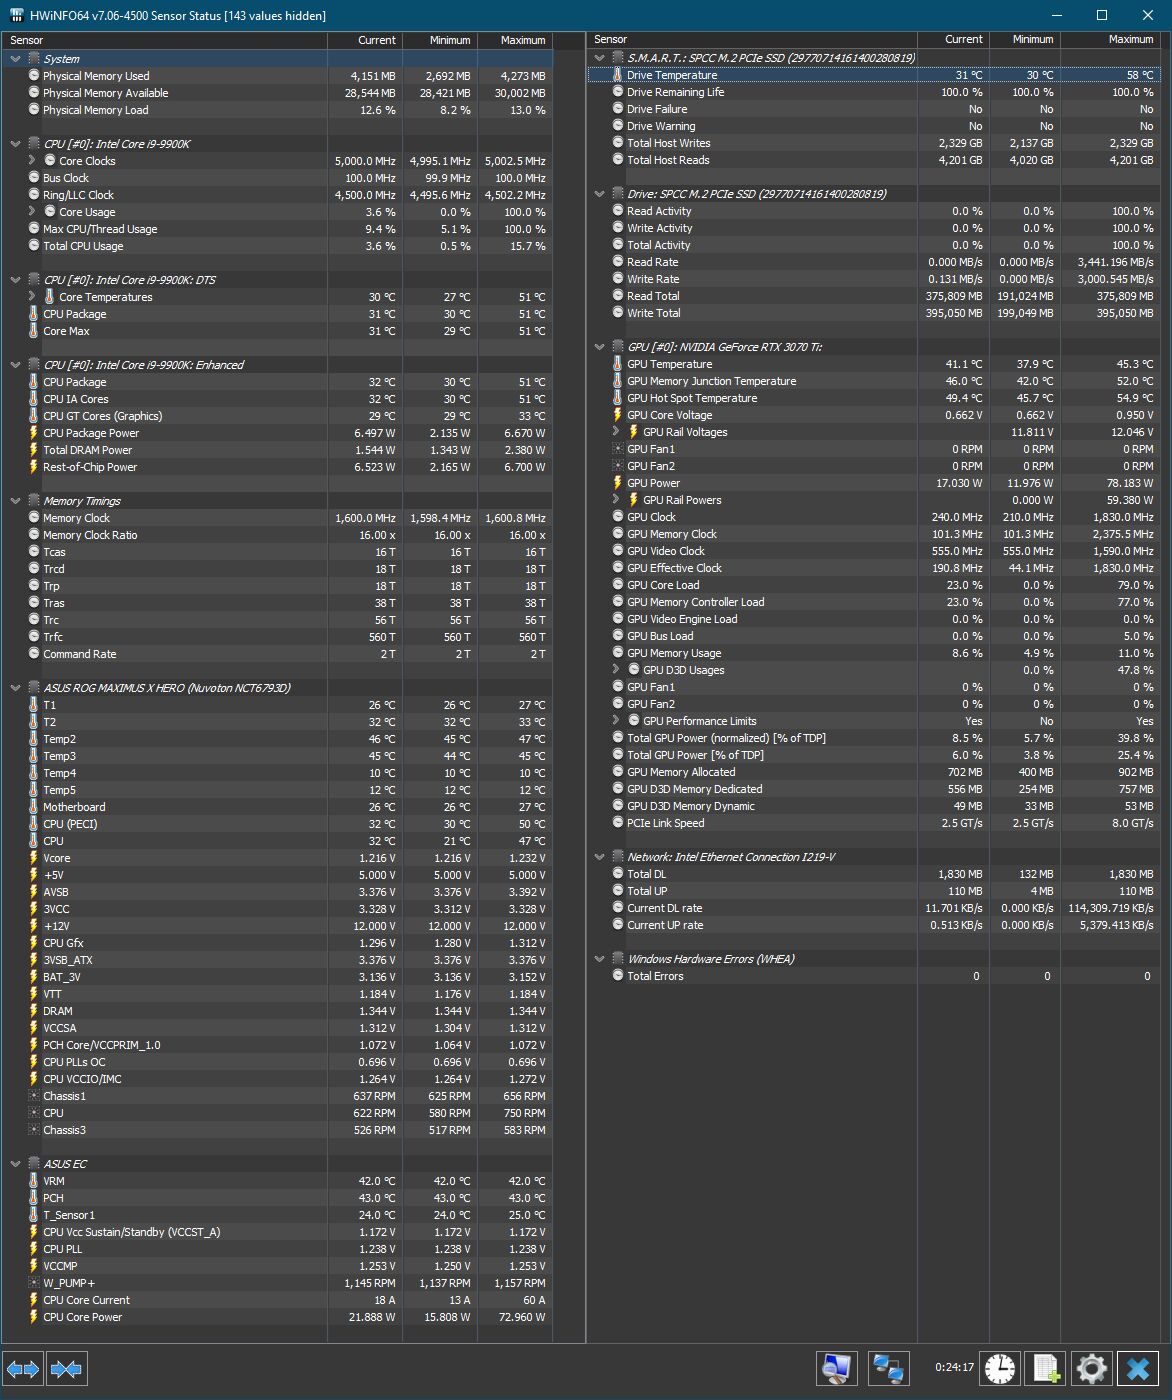Image resolution: width=1172 pixels, height=1400 pixels.
Task: Click the fan icon beside W_PUMP+
Action: point(34,1283)
